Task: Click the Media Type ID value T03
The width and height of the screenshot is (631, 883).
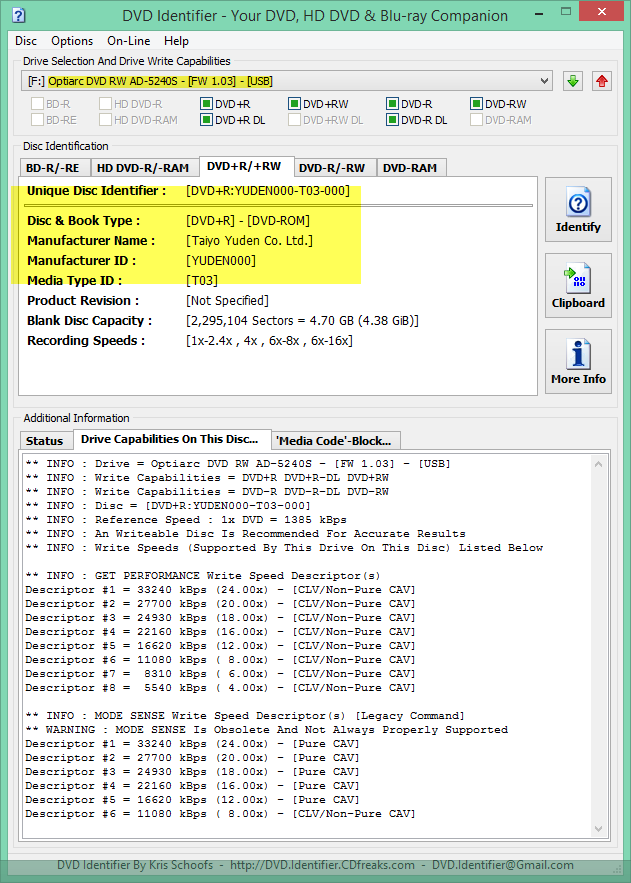Action: 202,280
